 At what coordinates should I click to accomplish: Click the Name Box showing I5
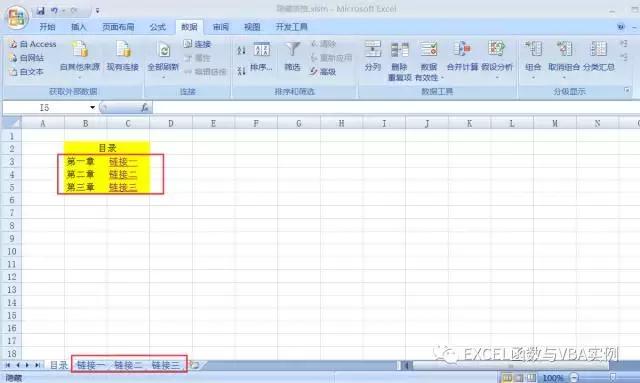pyautogui.click(x=45, y=108)
